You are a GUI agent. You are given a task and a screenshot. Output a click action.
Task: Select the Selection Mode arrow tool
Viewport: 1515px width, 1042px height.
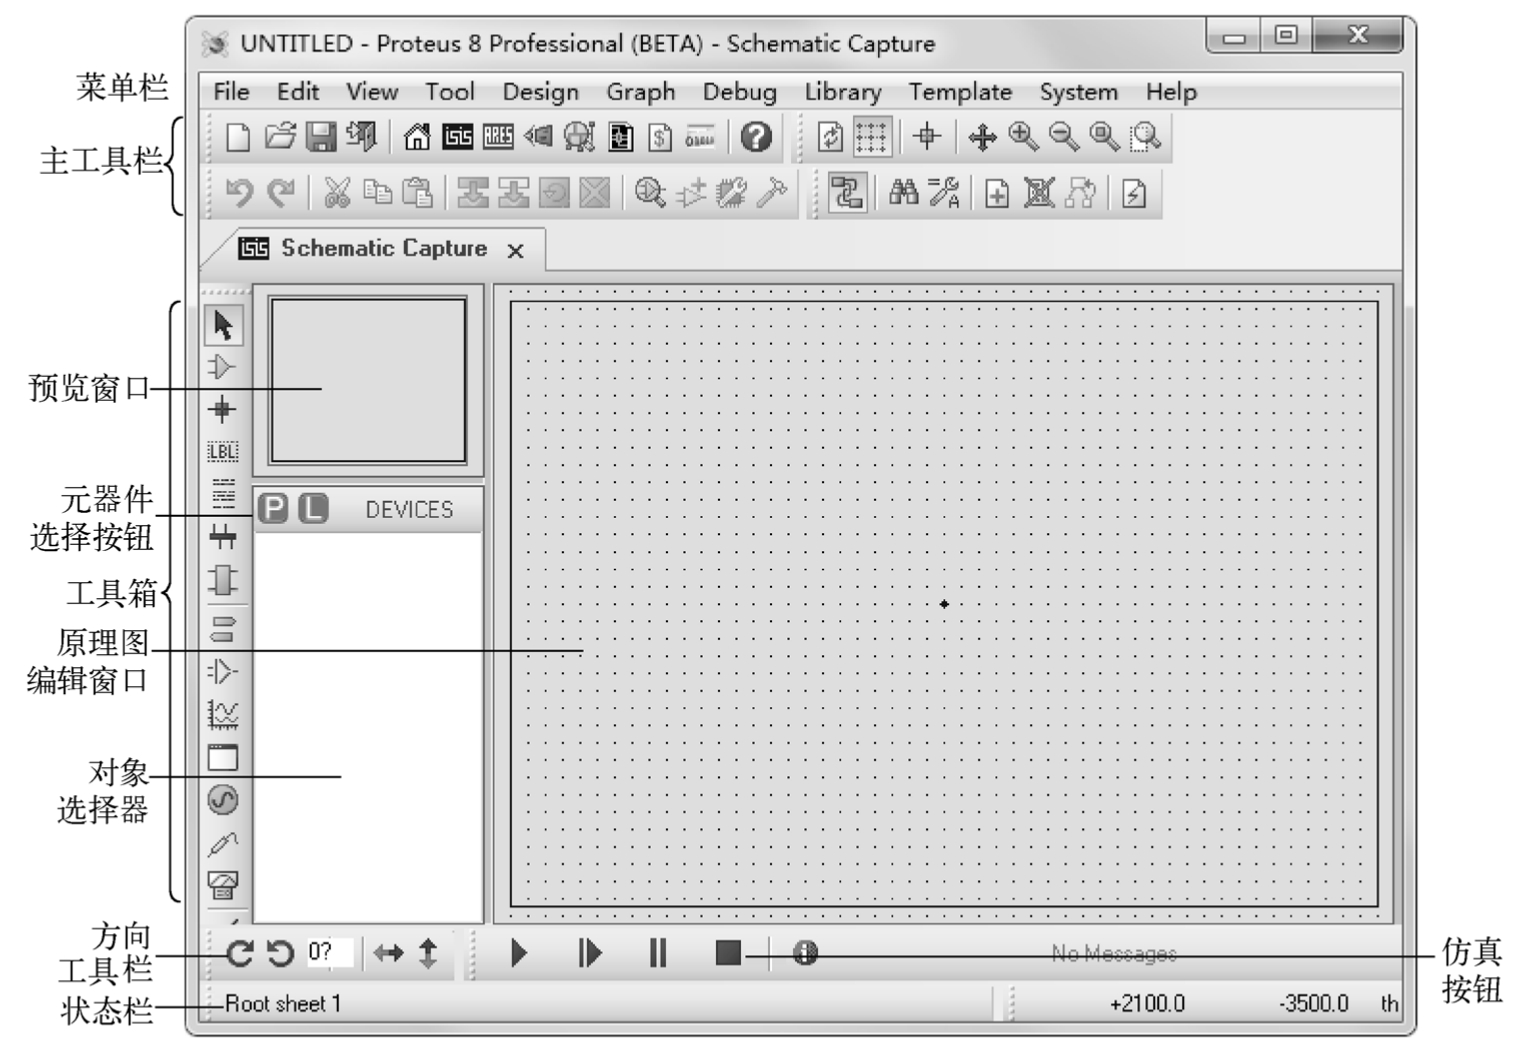pos(223,325)
